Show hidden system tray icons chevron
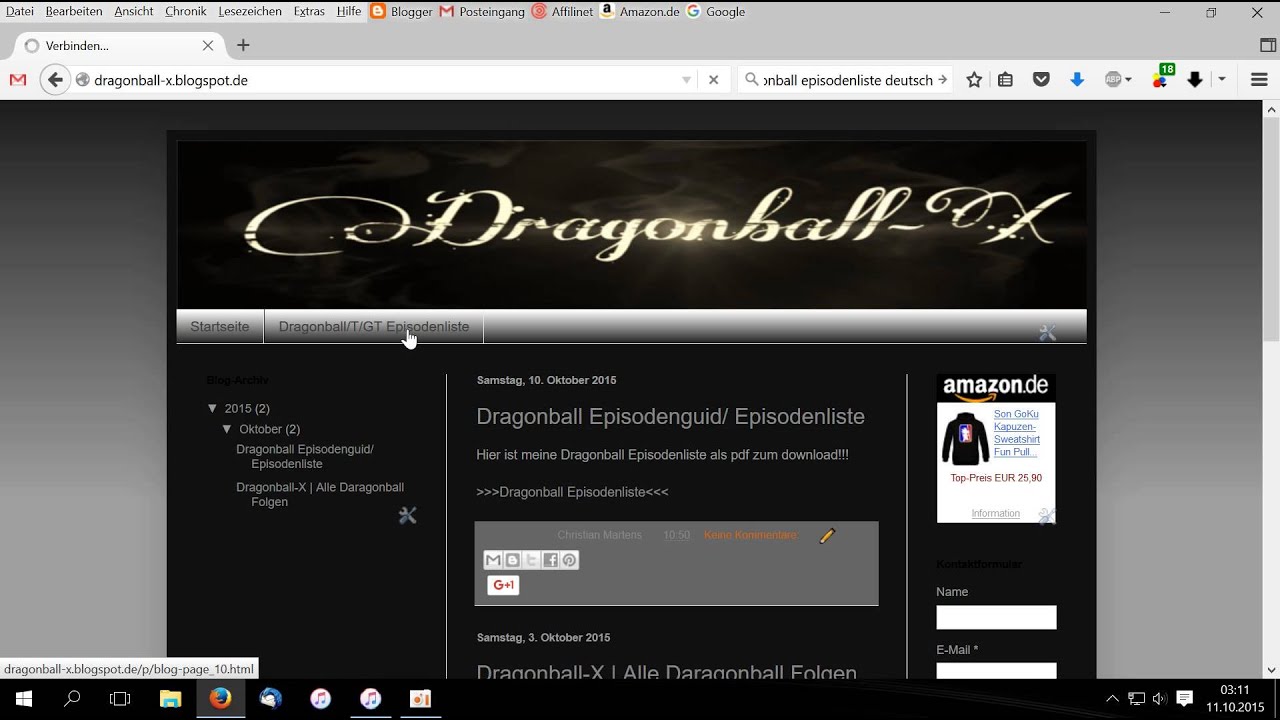This screenshot has width=1280, height=720. pos(1112,698)
